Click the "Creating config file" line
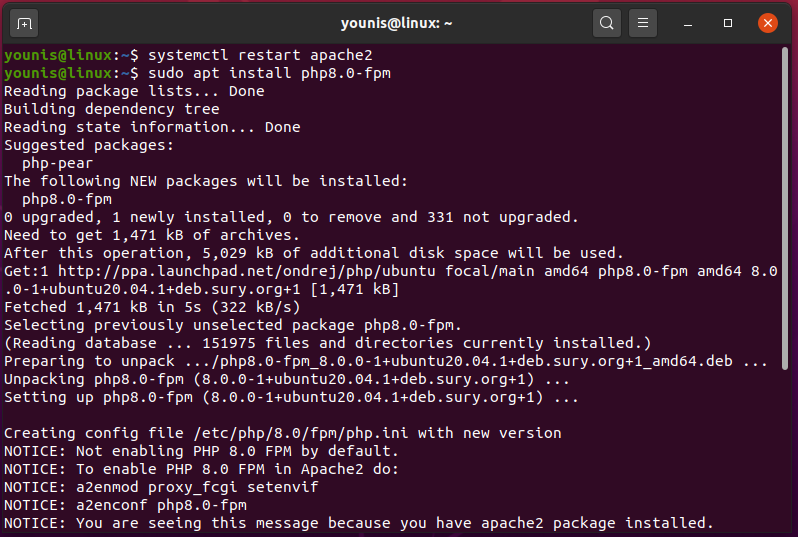Image resolution: width=798 pixels, height=537 pixels. 282,433
